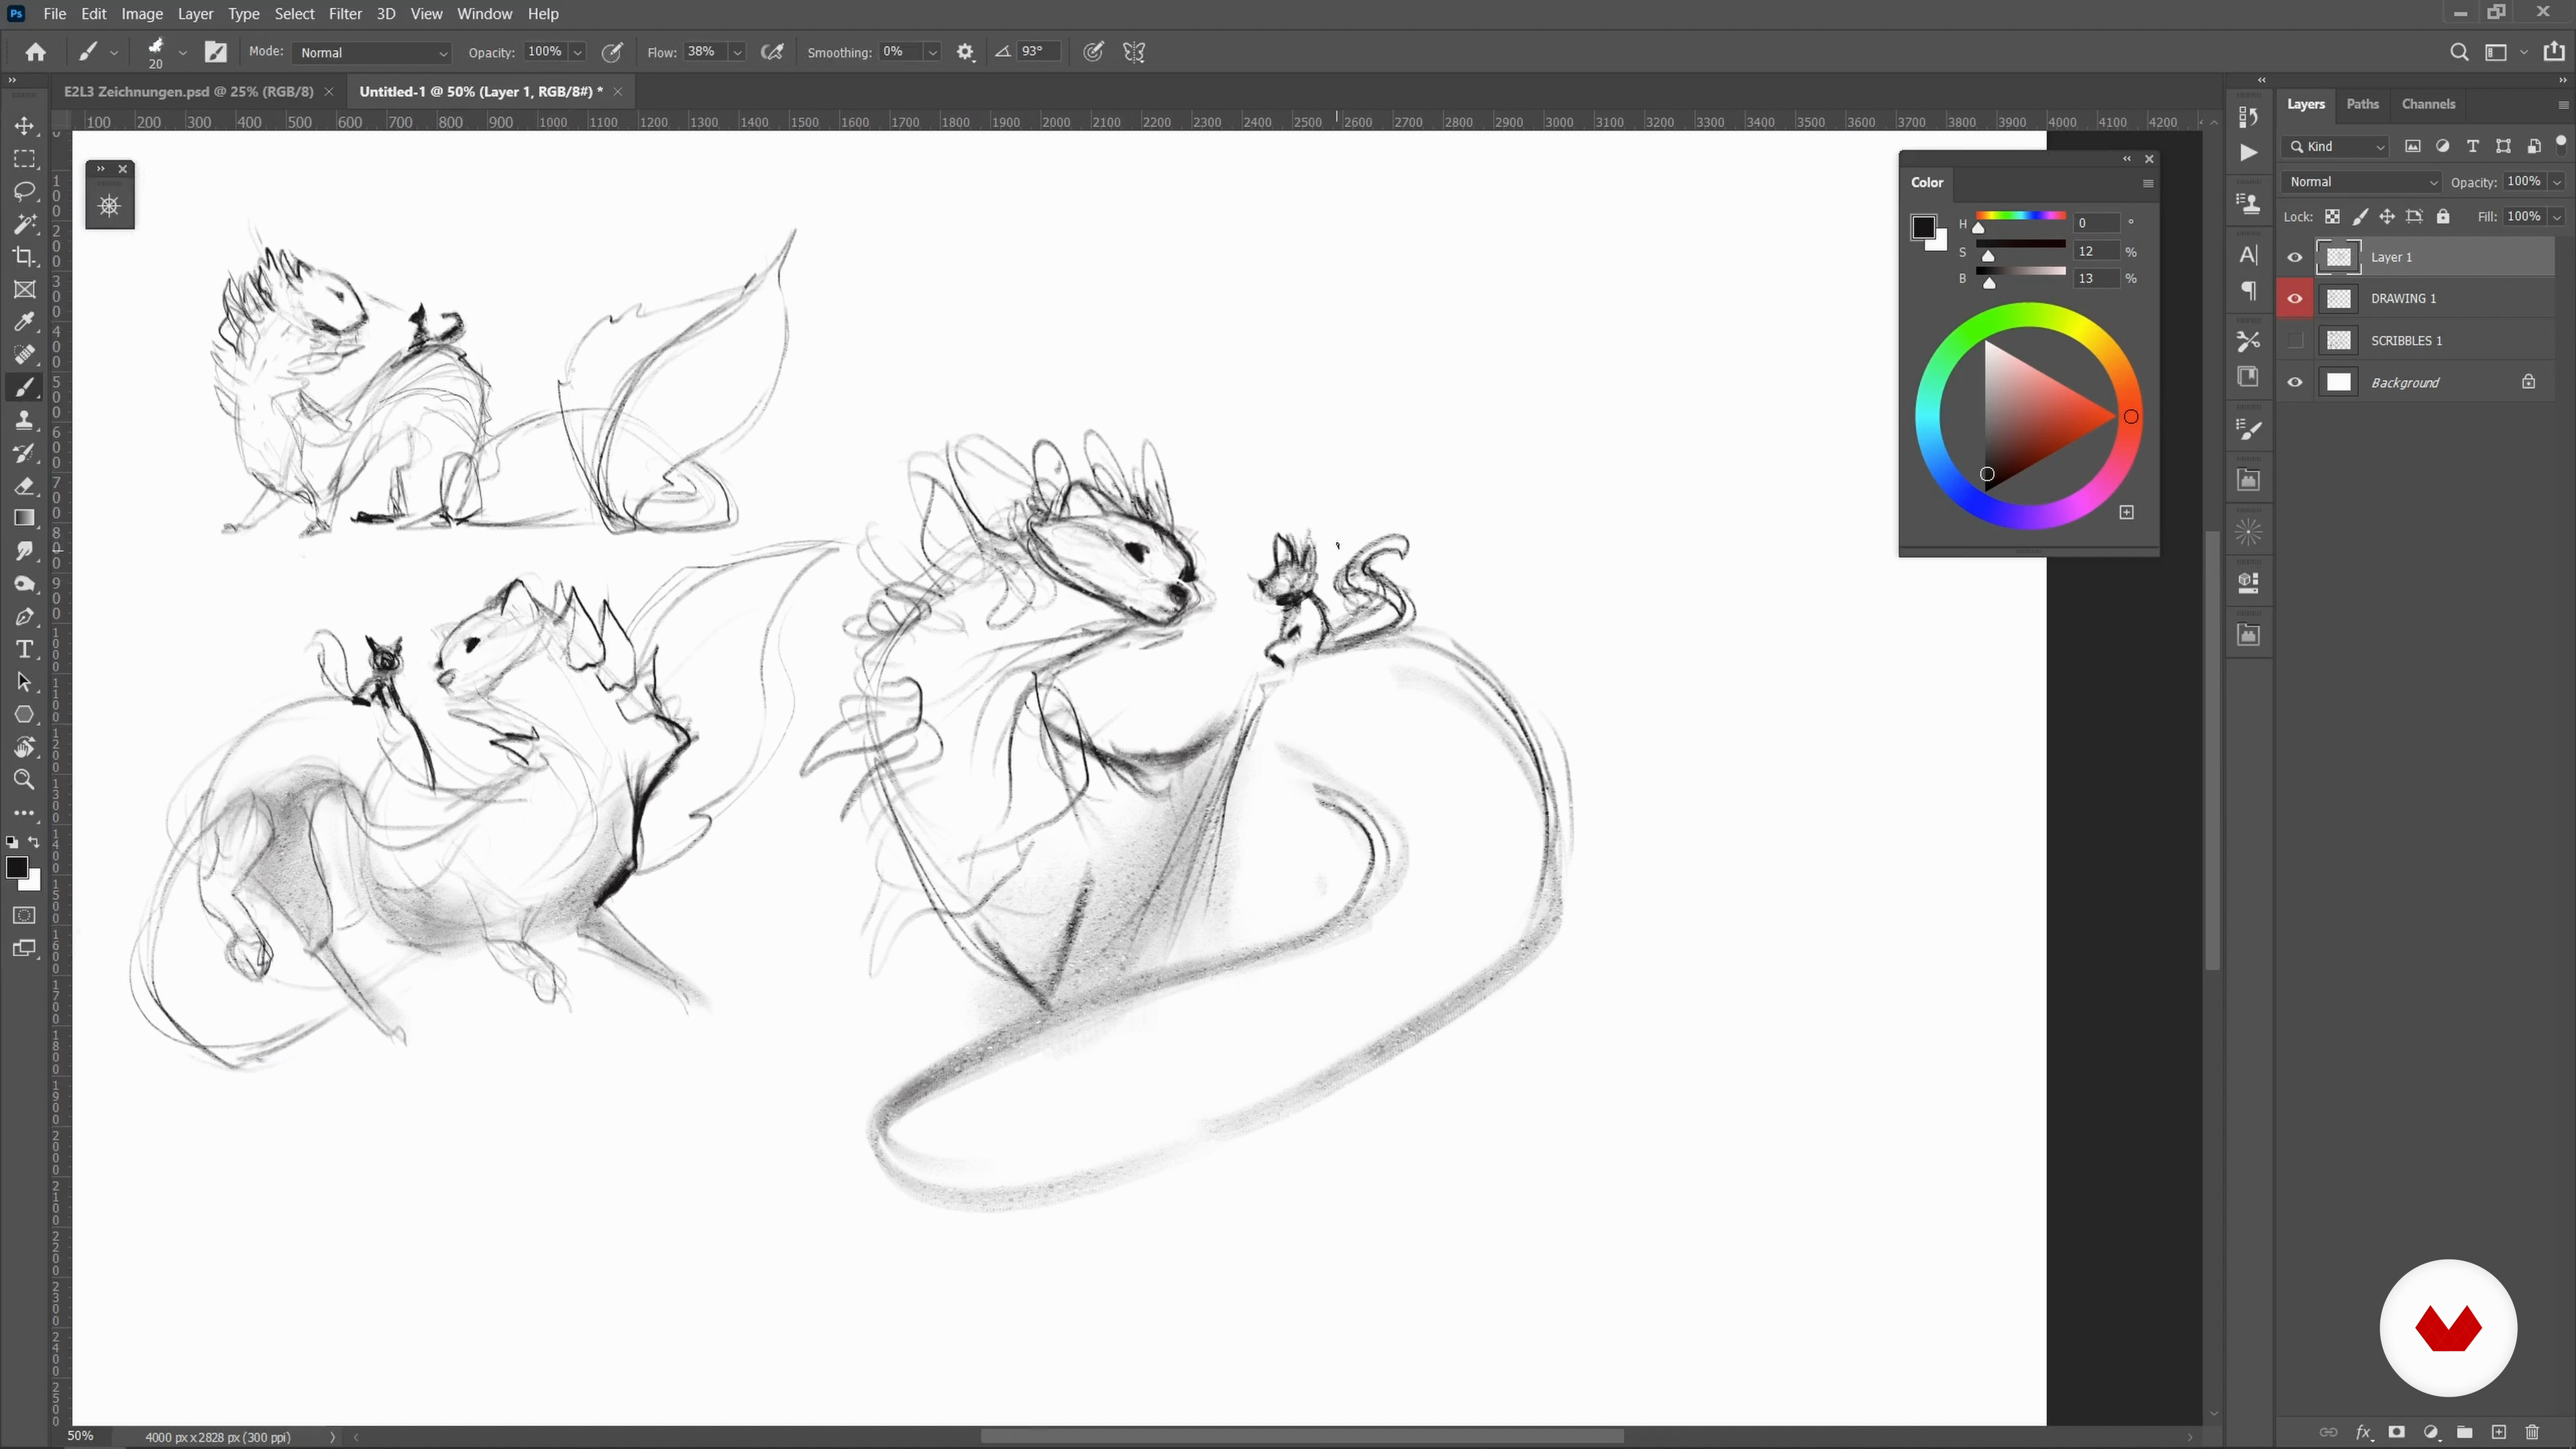Swap foreground and background colors

[34, 842]
